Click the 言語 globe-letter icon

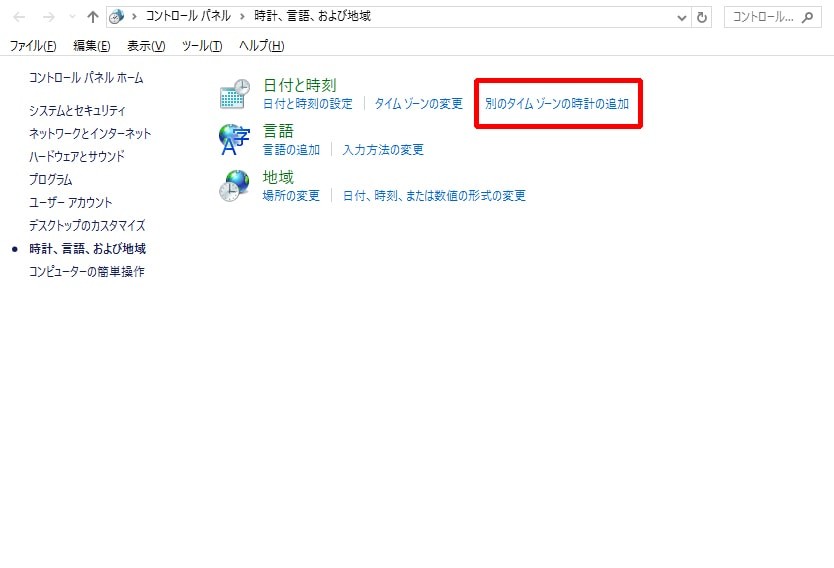click(234, 139)
